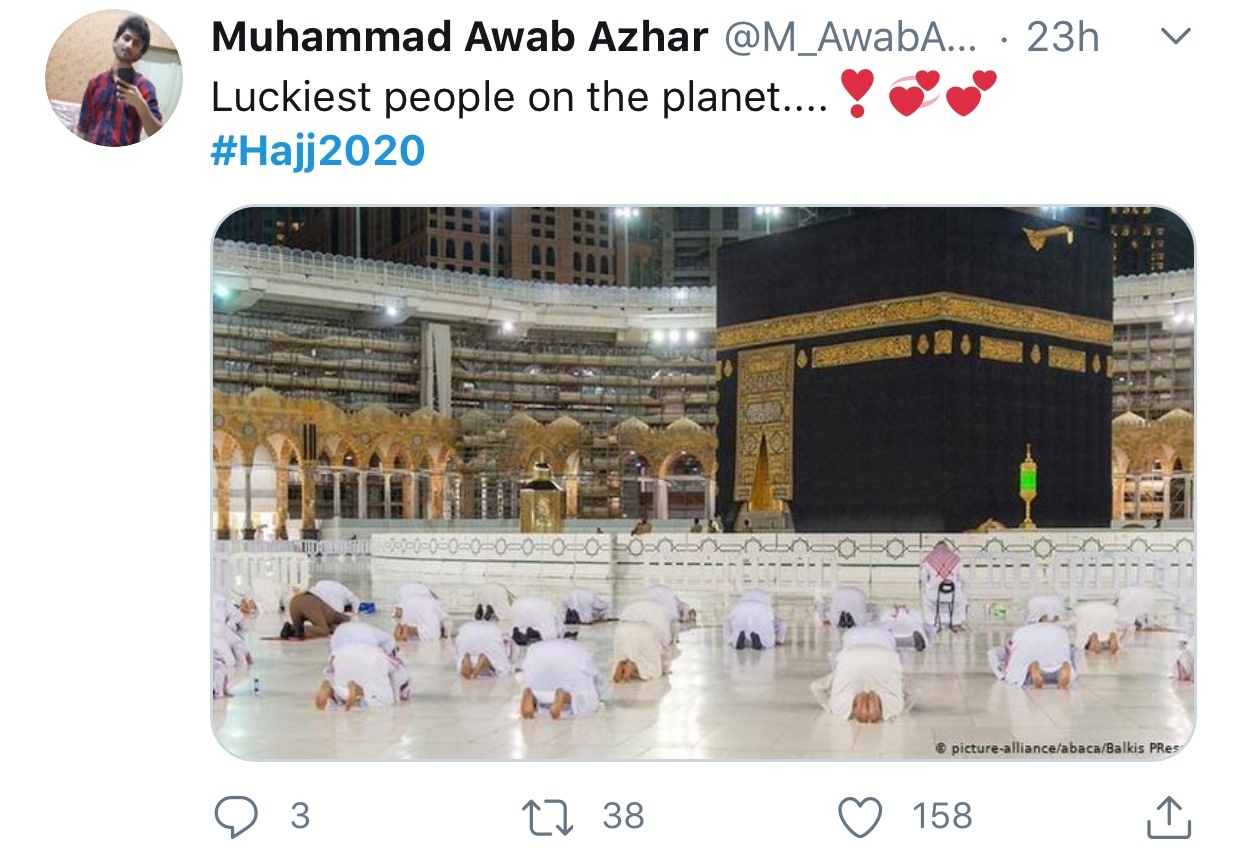Click the green lantern in photo

[1028, 488]
